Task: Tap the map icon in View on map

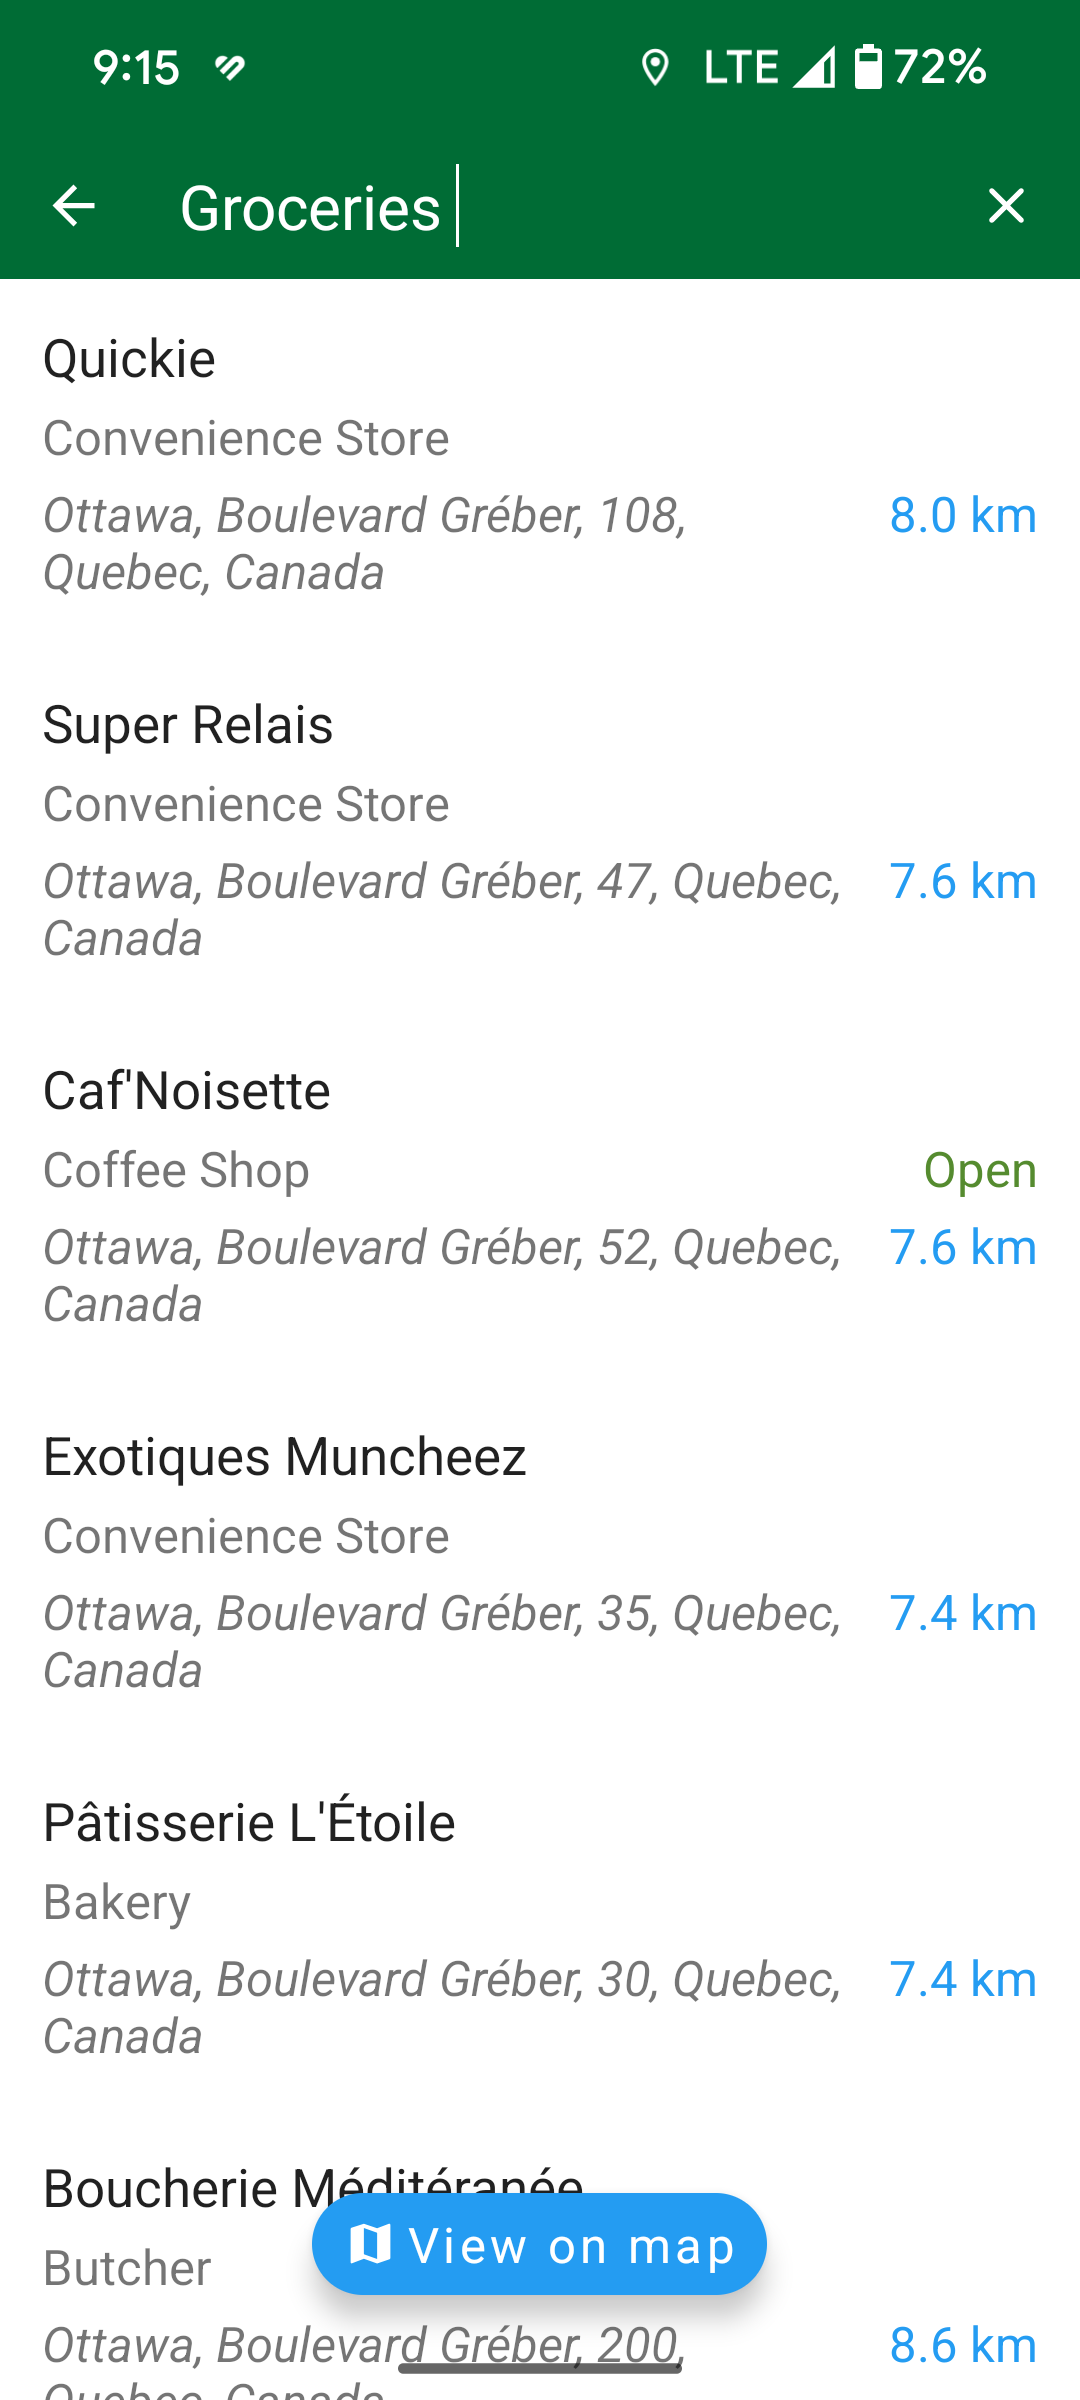Action: tap(370, 2244)
